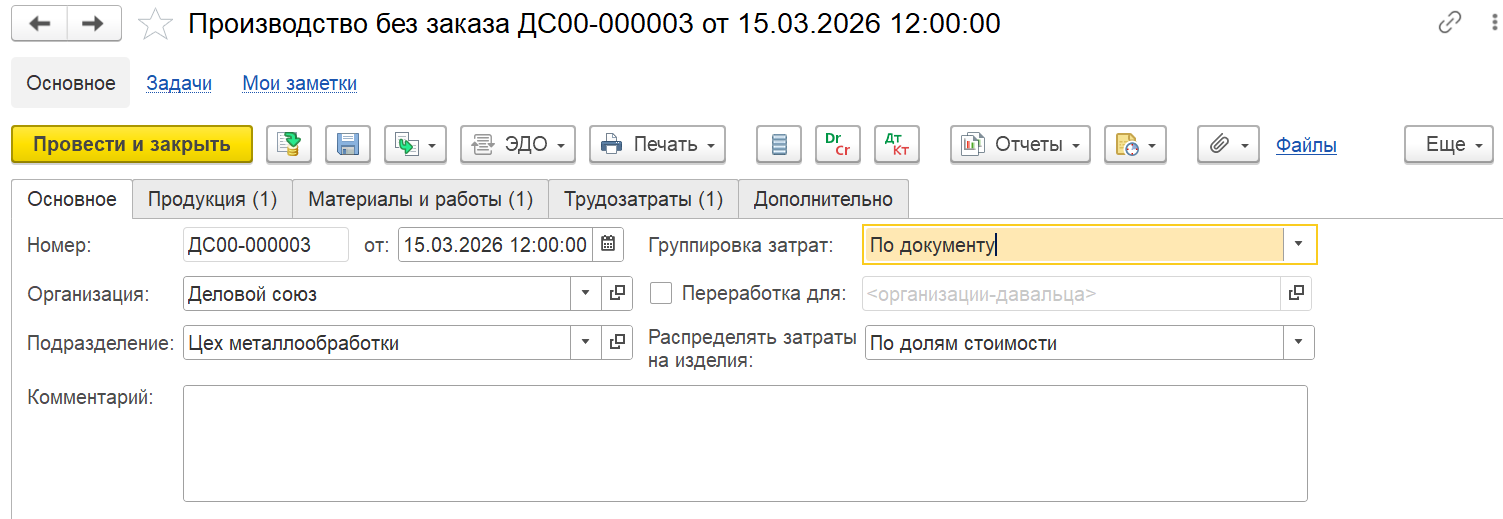1503x519 pixels.
Task: Open-form icon of организации-давальца field
Action: pyautogui.click(x=1296, y=294)
